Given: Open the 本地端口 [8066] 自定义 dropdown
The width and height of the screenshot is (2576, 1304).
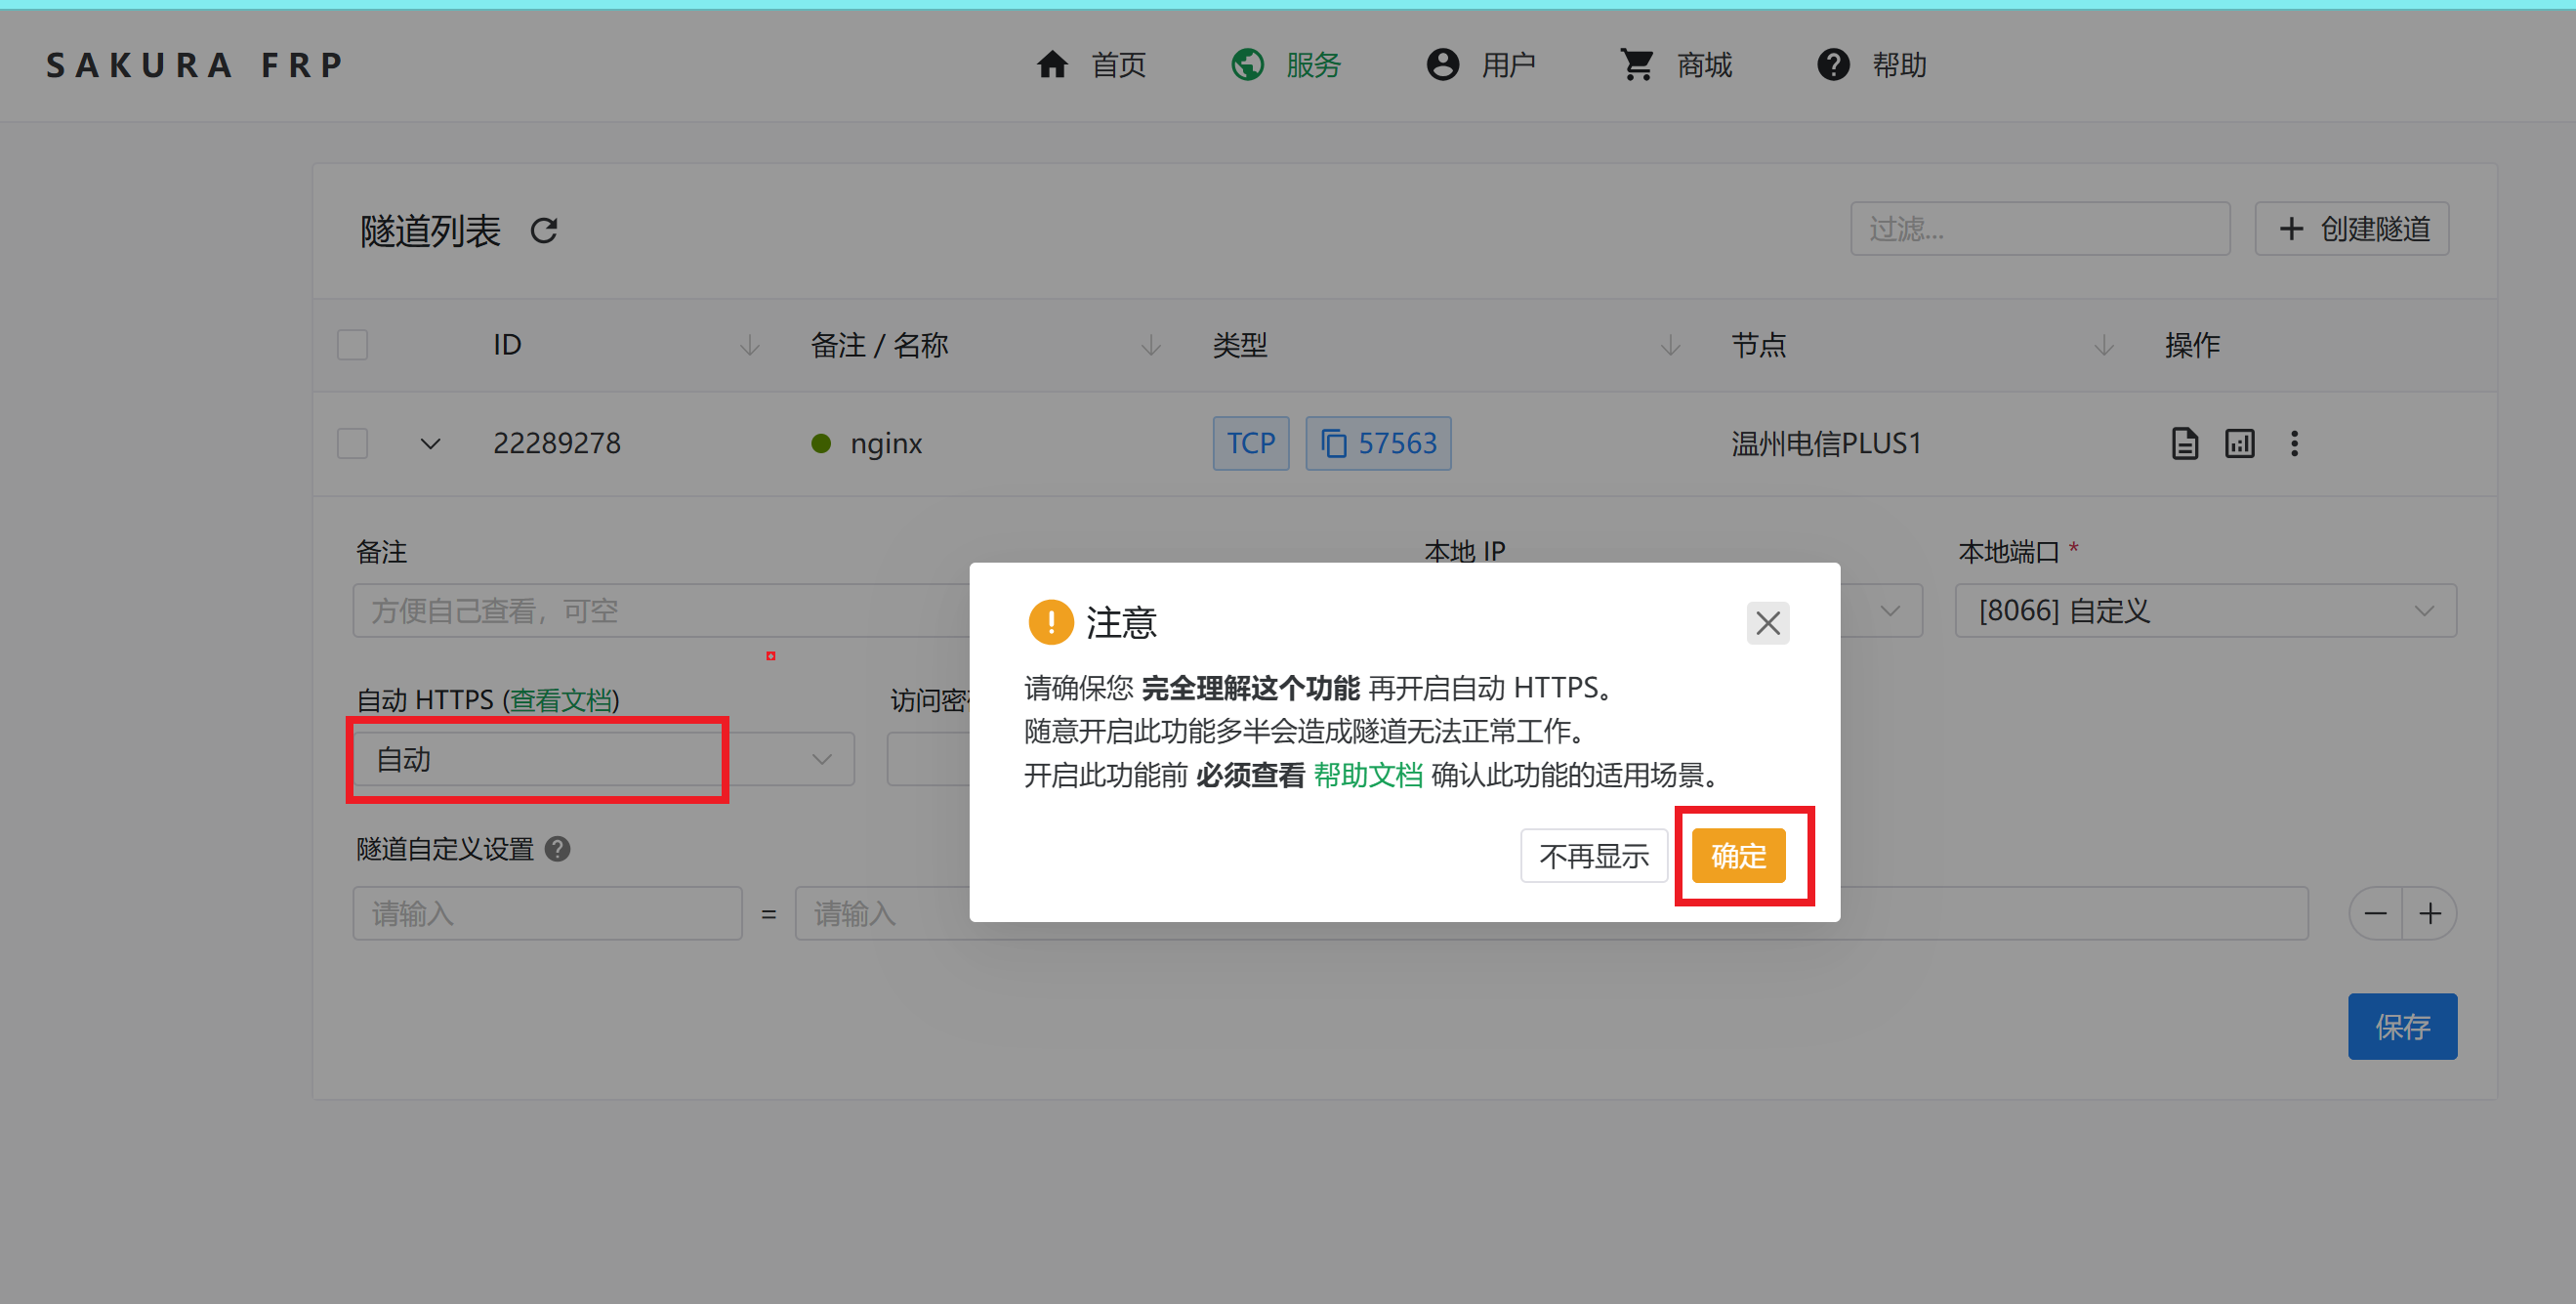Looking at the screenshot, I should coord(2204,610).
